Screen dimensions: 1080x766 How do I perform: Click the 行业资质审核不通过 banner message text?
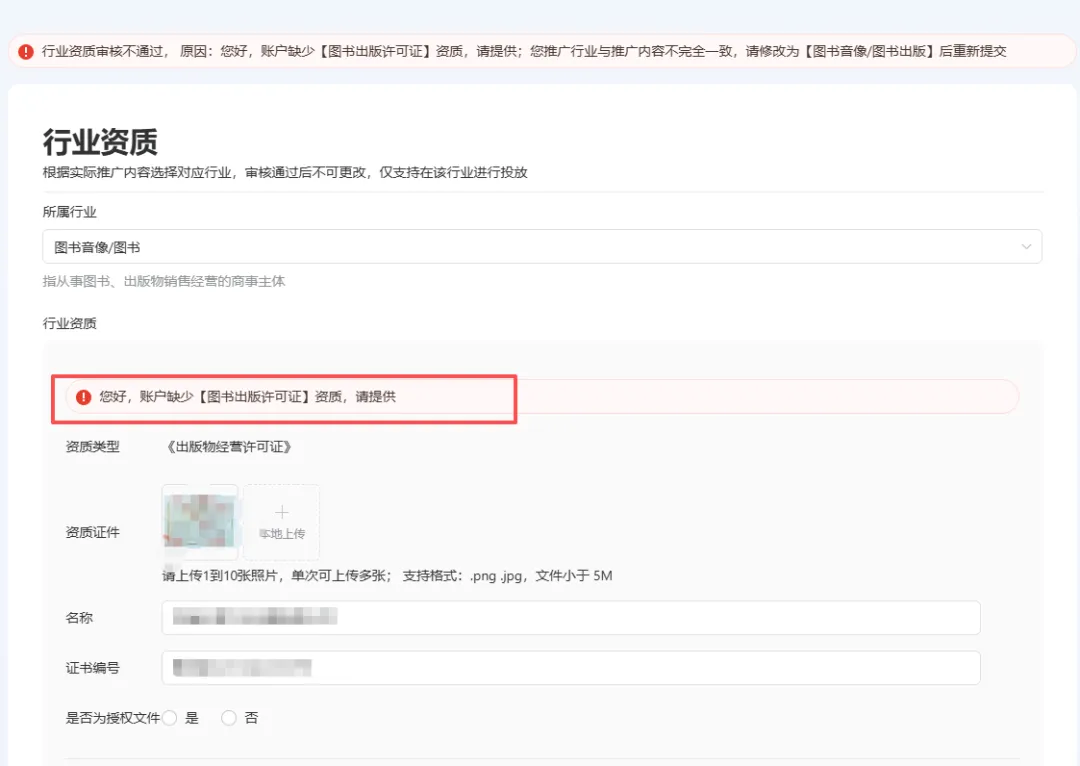(x=524, y=52)
